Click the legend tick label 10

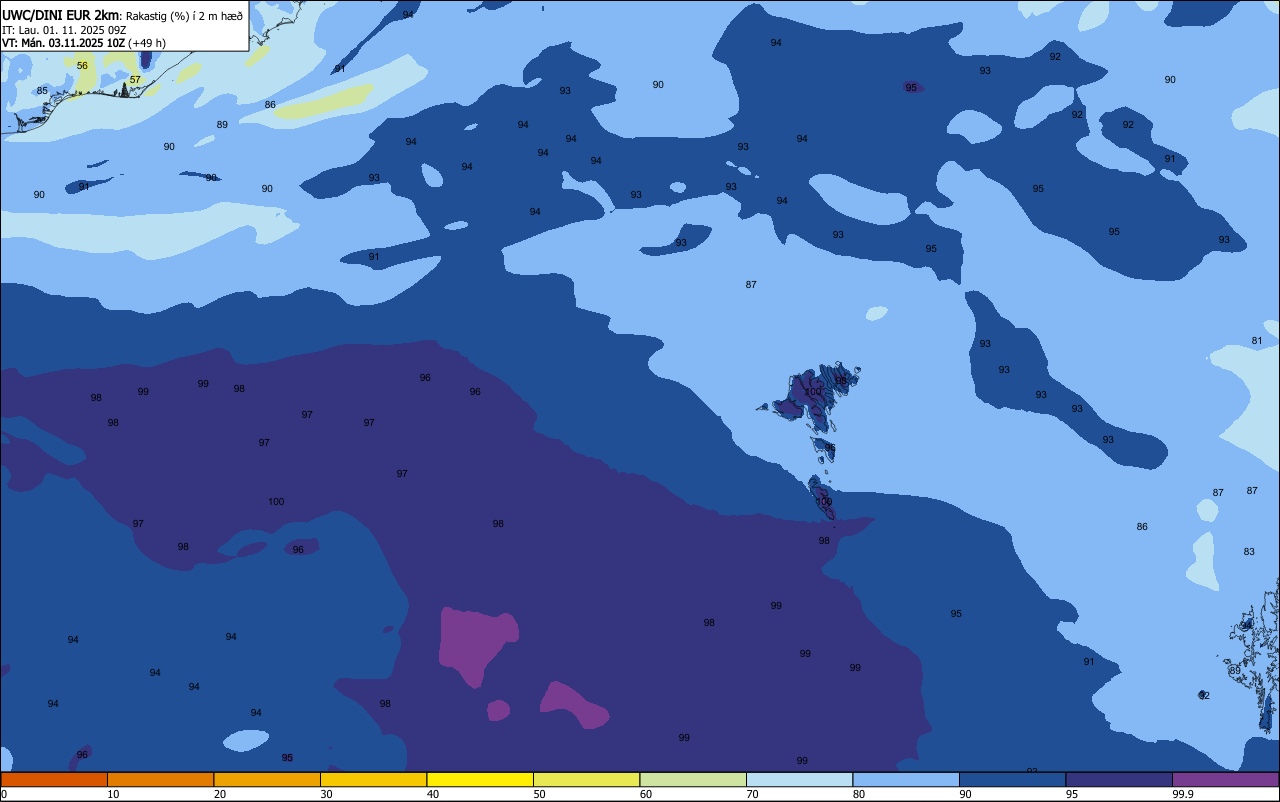point(113,794)
